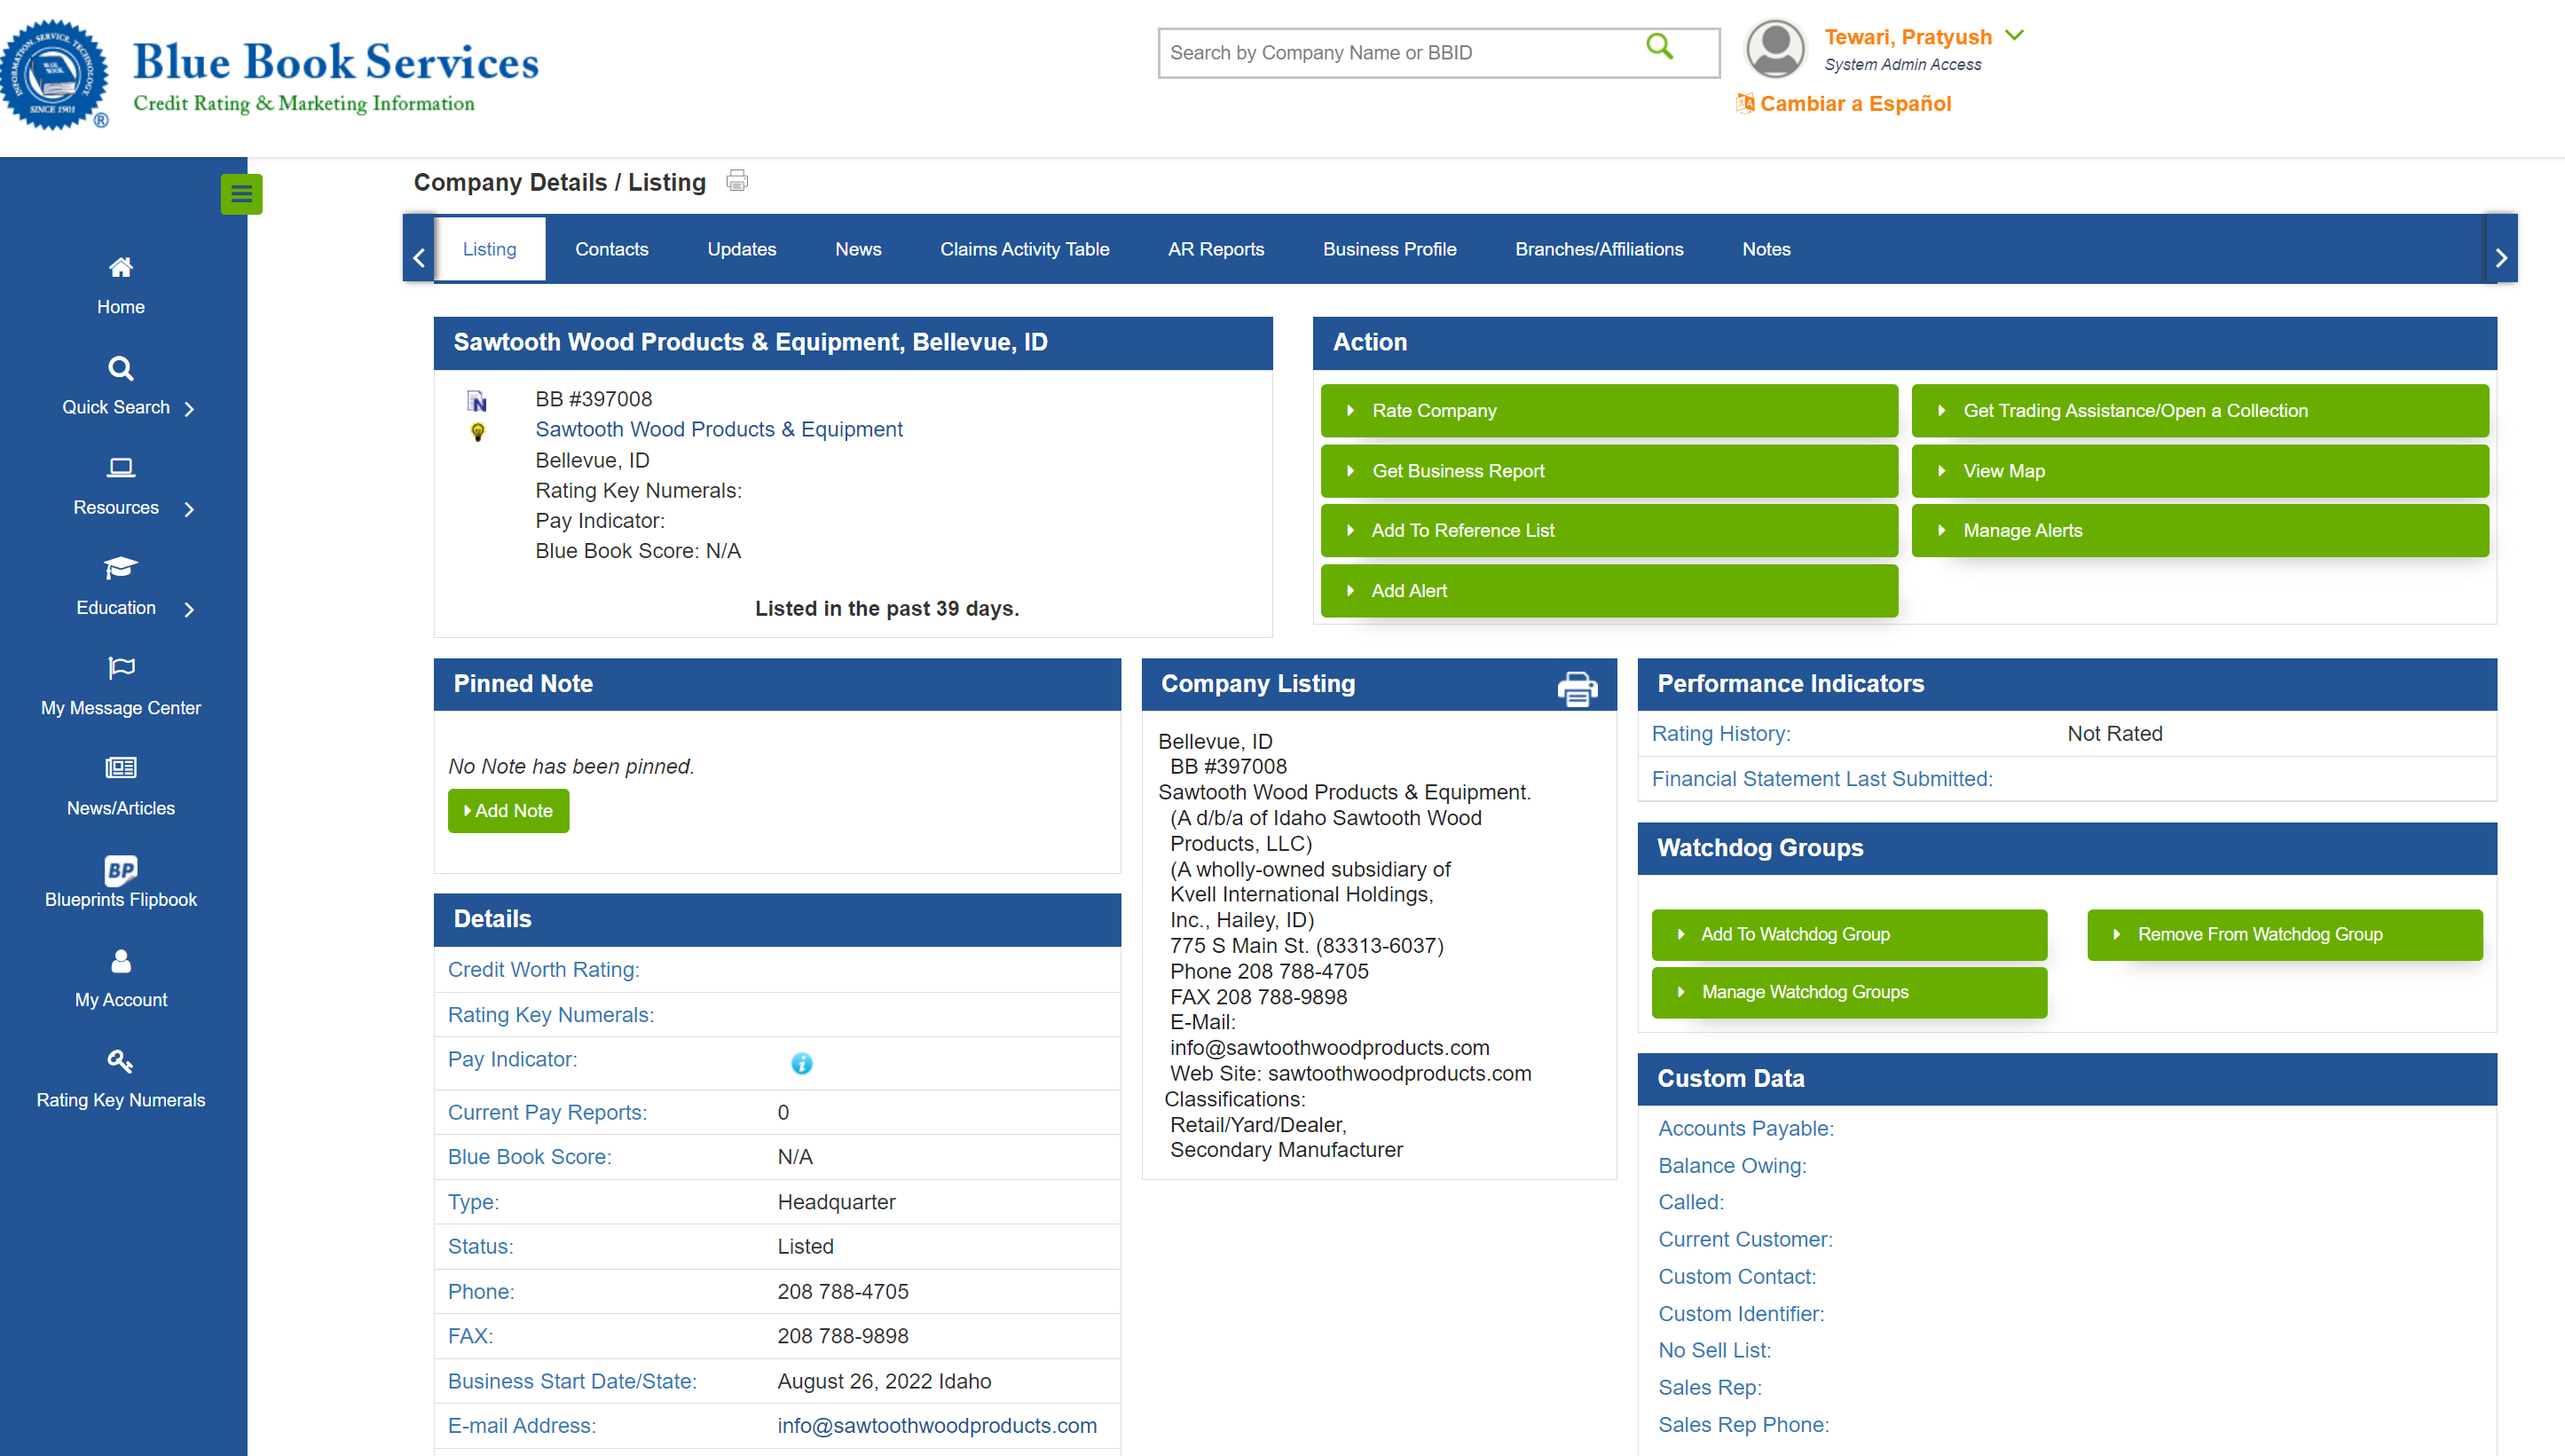Click the View Map button
The image size is (2565, 1456).
pos(2200,471)
